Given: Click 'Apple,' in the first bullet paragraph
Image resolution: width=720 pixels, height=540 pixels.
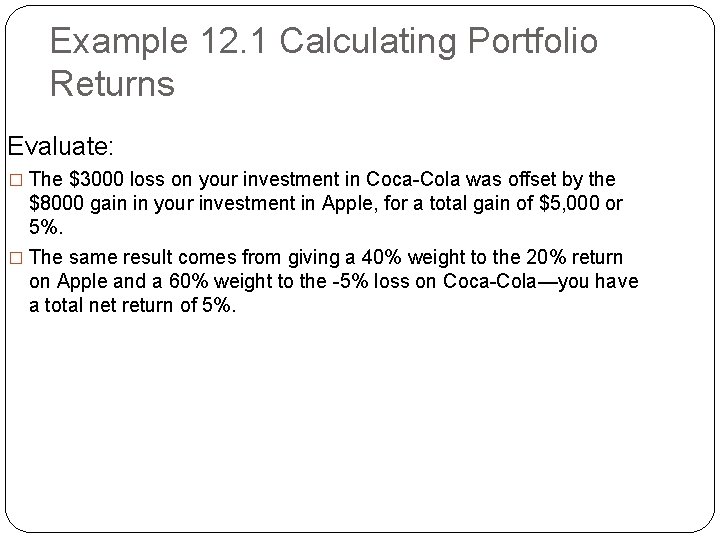Looking at the screenshot, I should 349,204.
